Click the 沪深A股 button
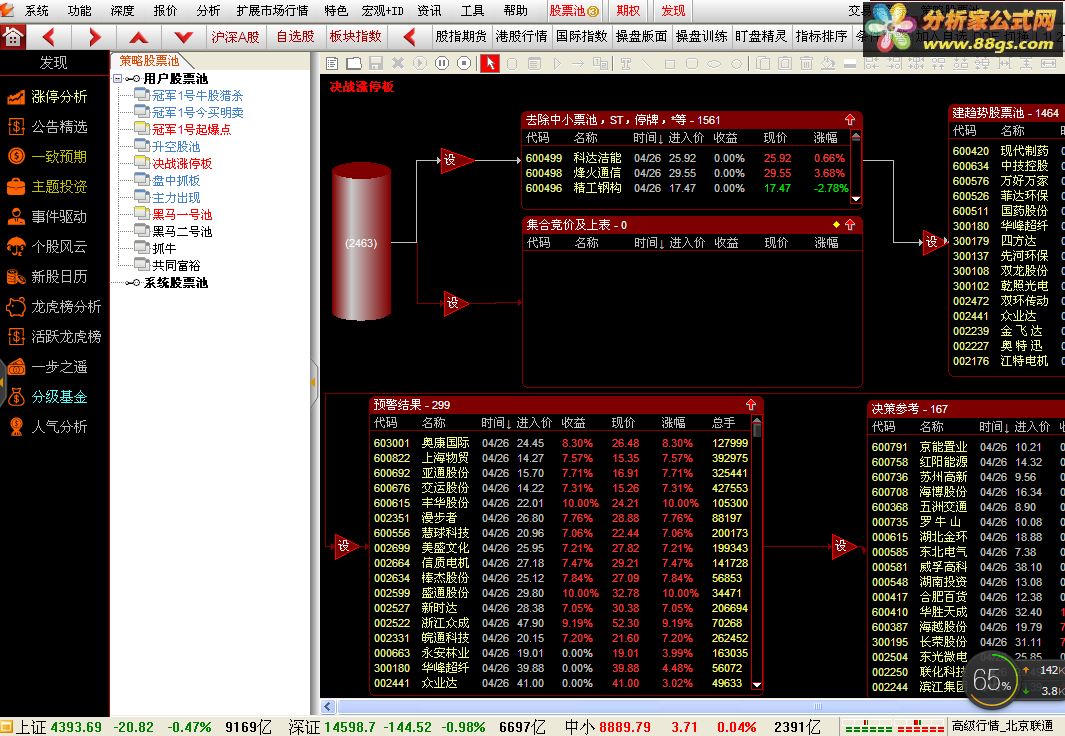The height and width of the screenshot is (736, 1065). pos(235,37)
